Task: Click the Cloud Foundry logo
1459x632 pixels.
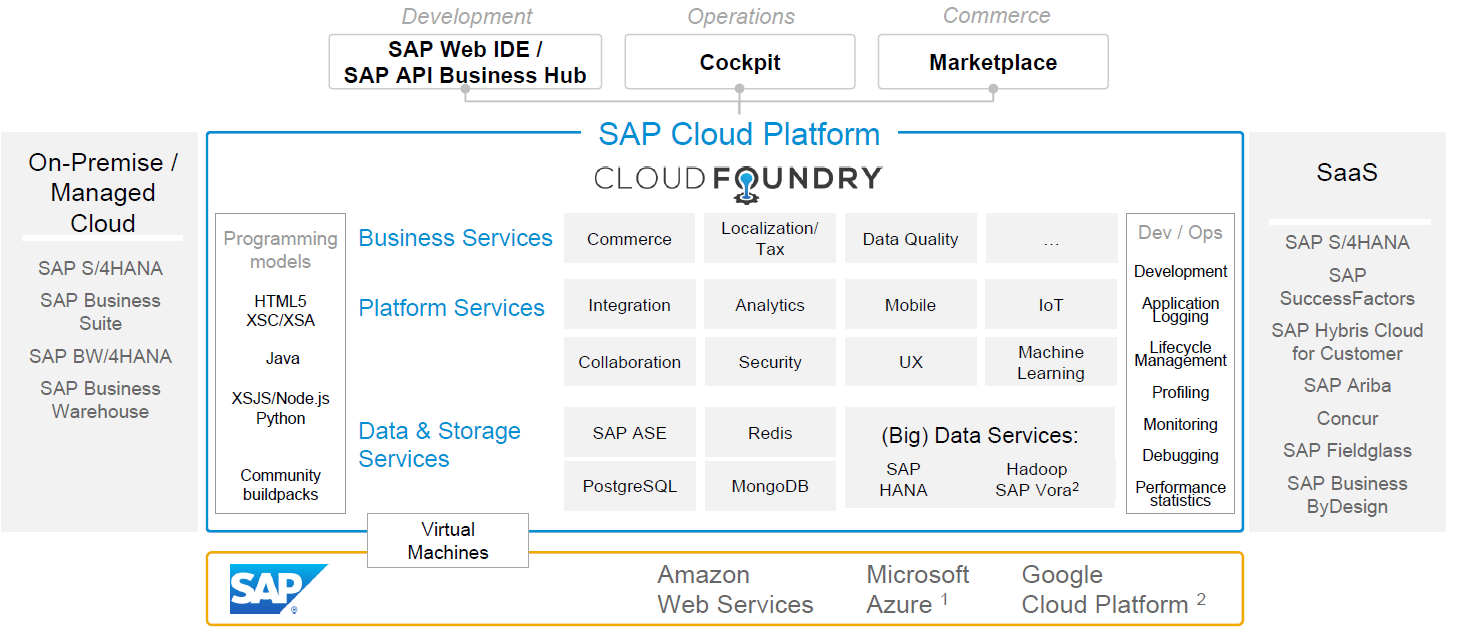Action: 738,180
